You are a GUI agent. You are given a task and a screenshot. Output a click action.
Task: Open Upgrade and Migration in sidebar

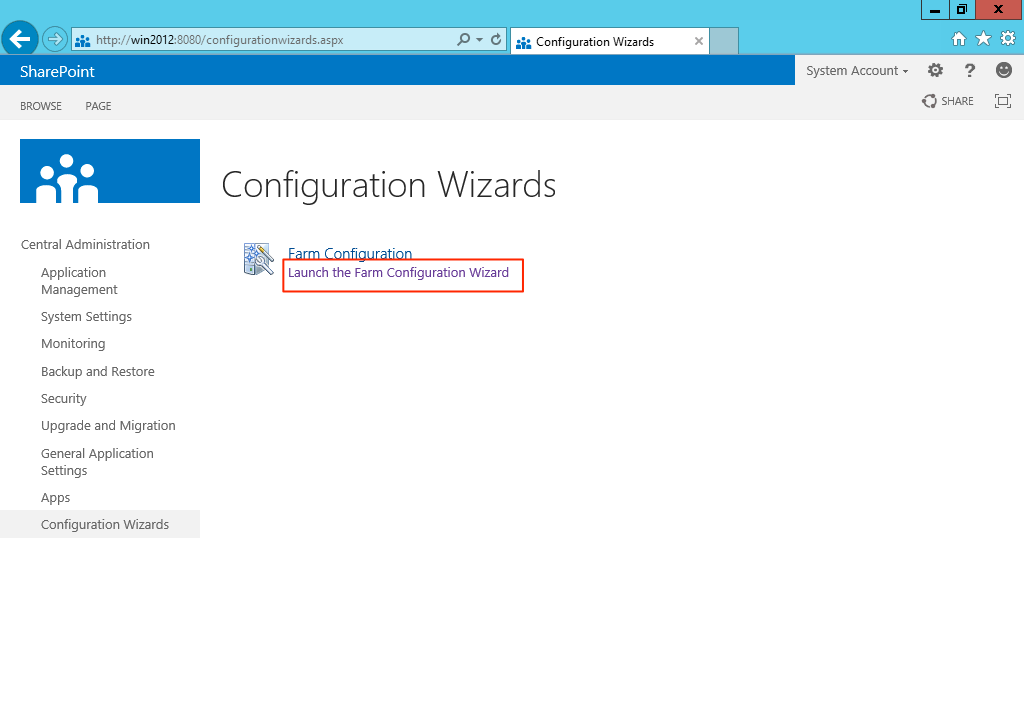coord(108,426)
